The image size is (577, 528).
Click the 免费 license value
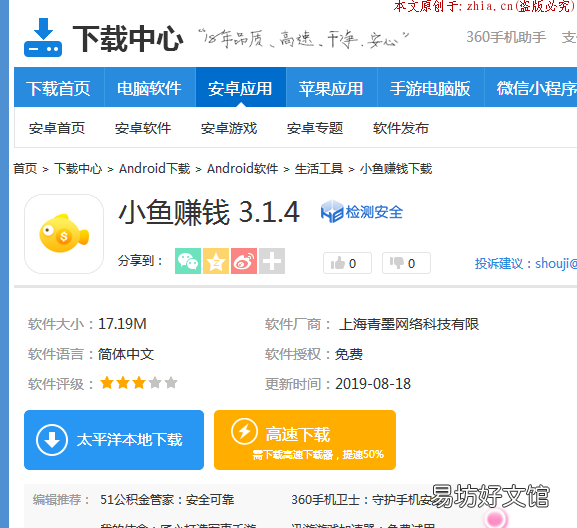click(349, 354)
